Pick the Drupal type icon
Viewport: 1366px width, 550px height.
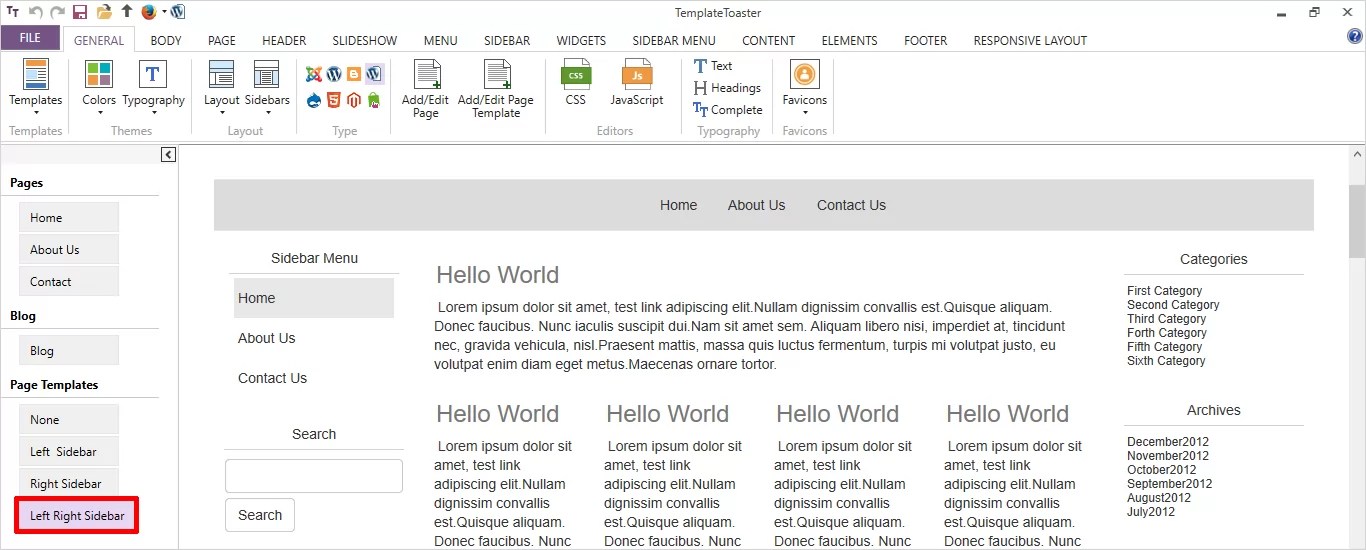pyautogui.click(x=314, y=100)
